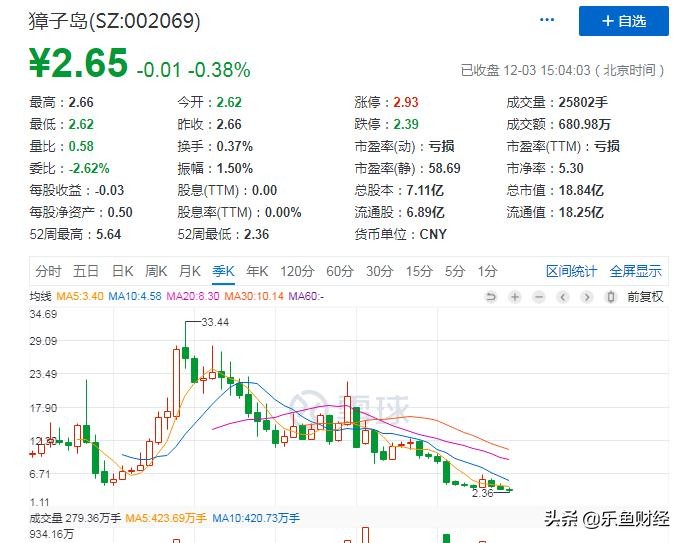Click the current price ¥2.65
The height and width of the screenshot is (543, 685).
coord(78,63)
